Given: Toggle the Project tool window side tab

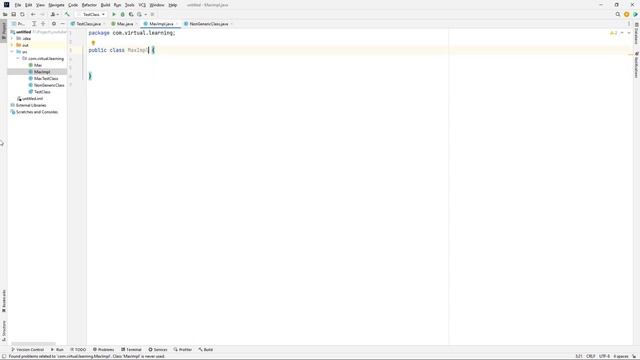Looking at the screenshot, I should click(x=4, y=31).
